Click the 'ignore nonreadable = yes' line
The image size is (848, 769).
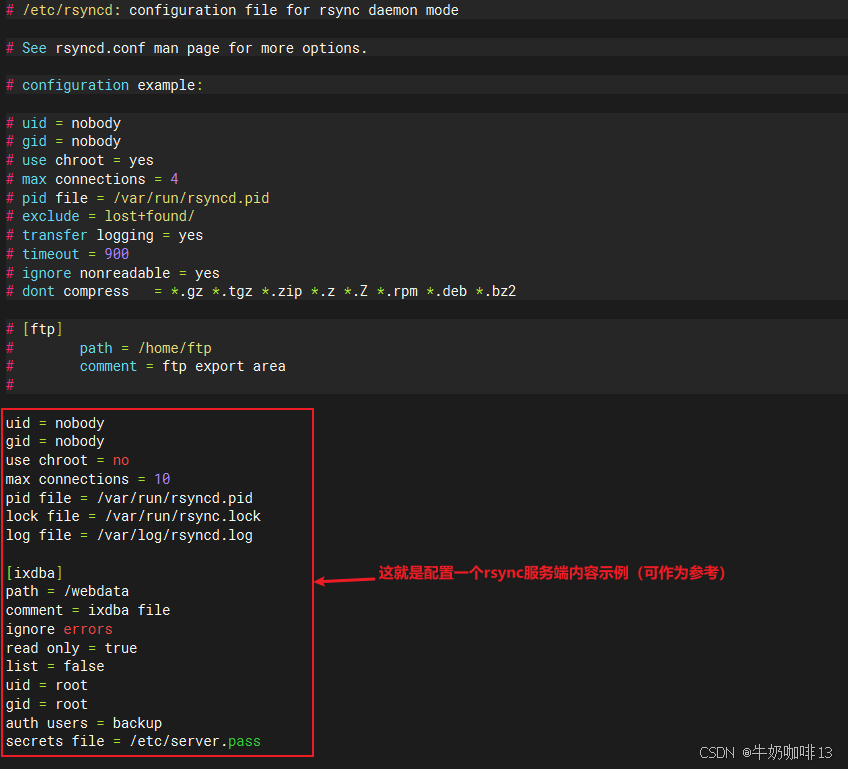point(112,273)
